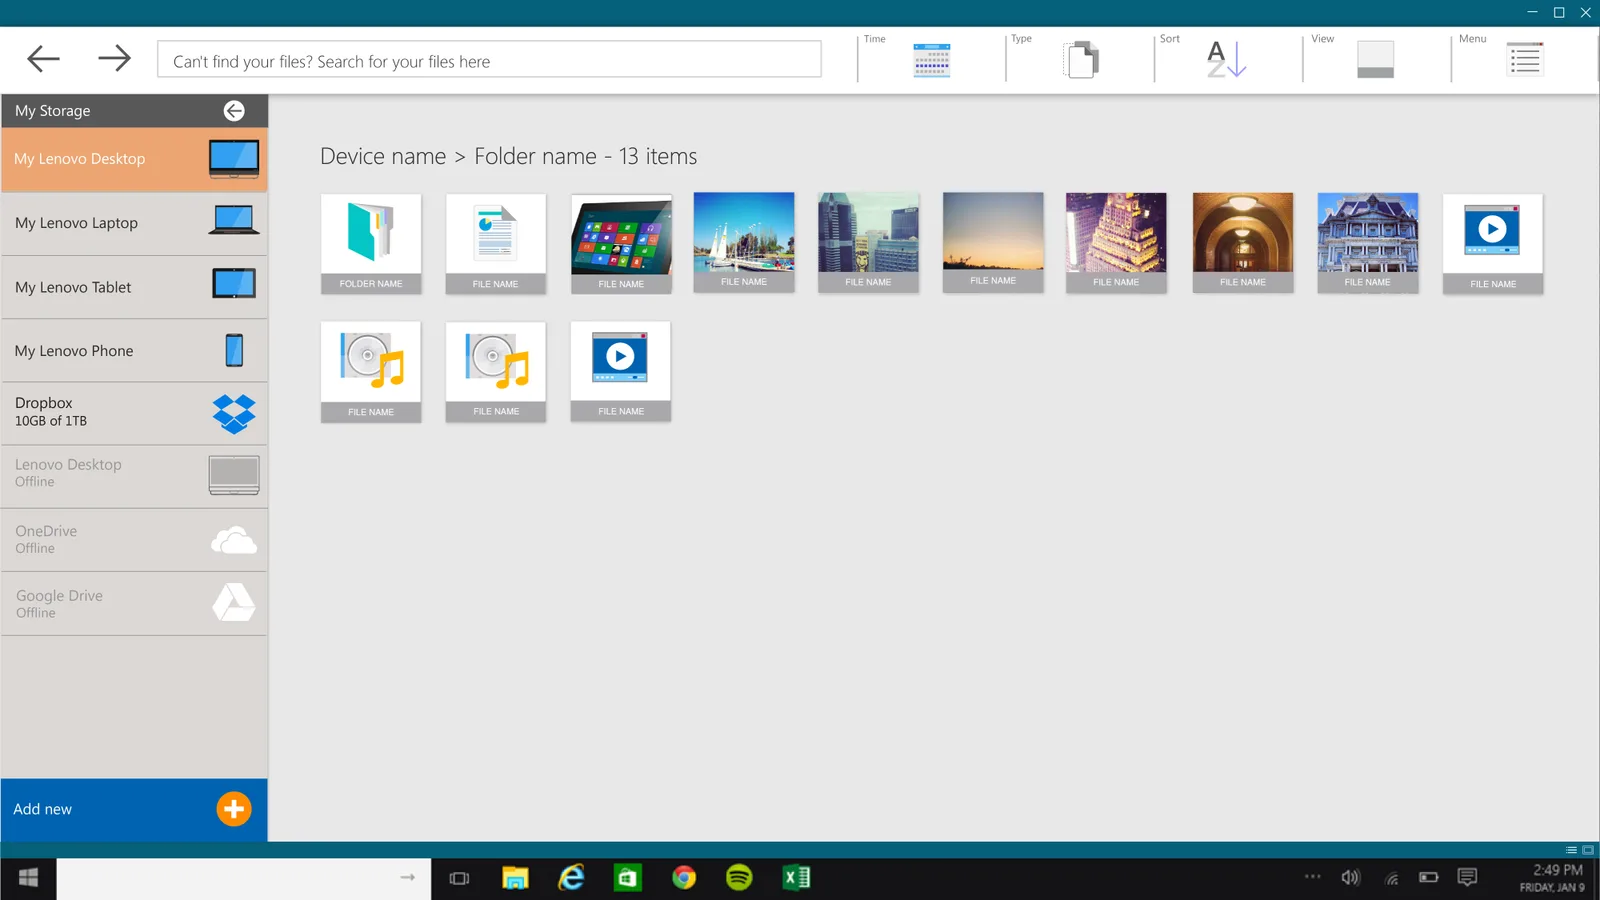The image size is (1600, 900).
Task: Select My Lenovo Desktop device
Action: [x=134, y=160]
